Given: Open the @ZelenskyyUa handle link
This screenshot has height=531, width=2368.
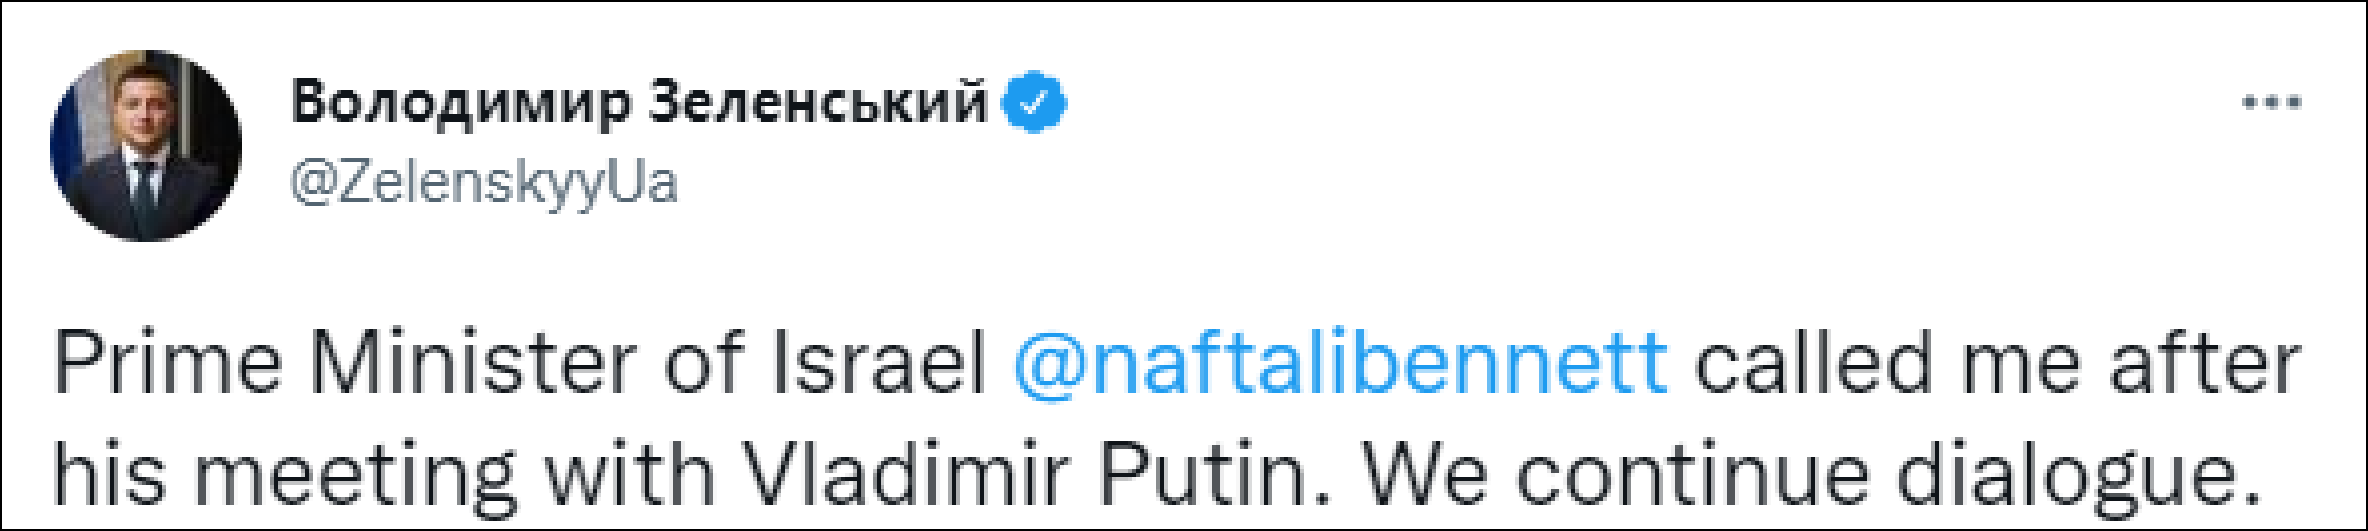Looking at the screenshot, I should [x=484, y=183].
